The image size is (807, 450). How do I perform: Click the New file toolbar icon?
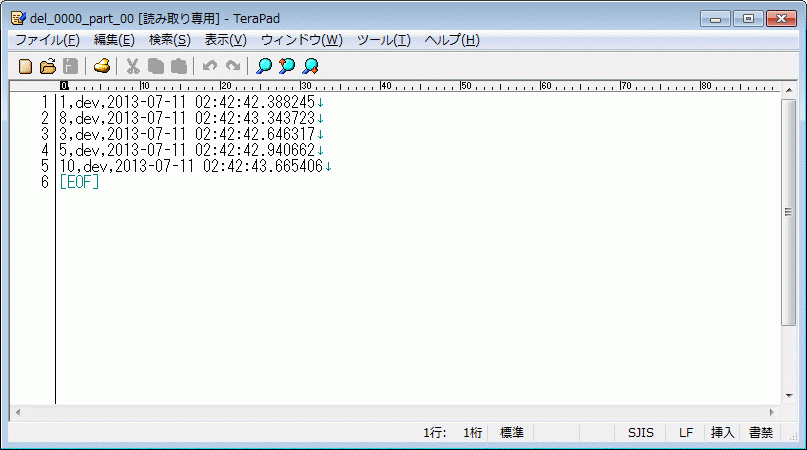coord(25,66)
